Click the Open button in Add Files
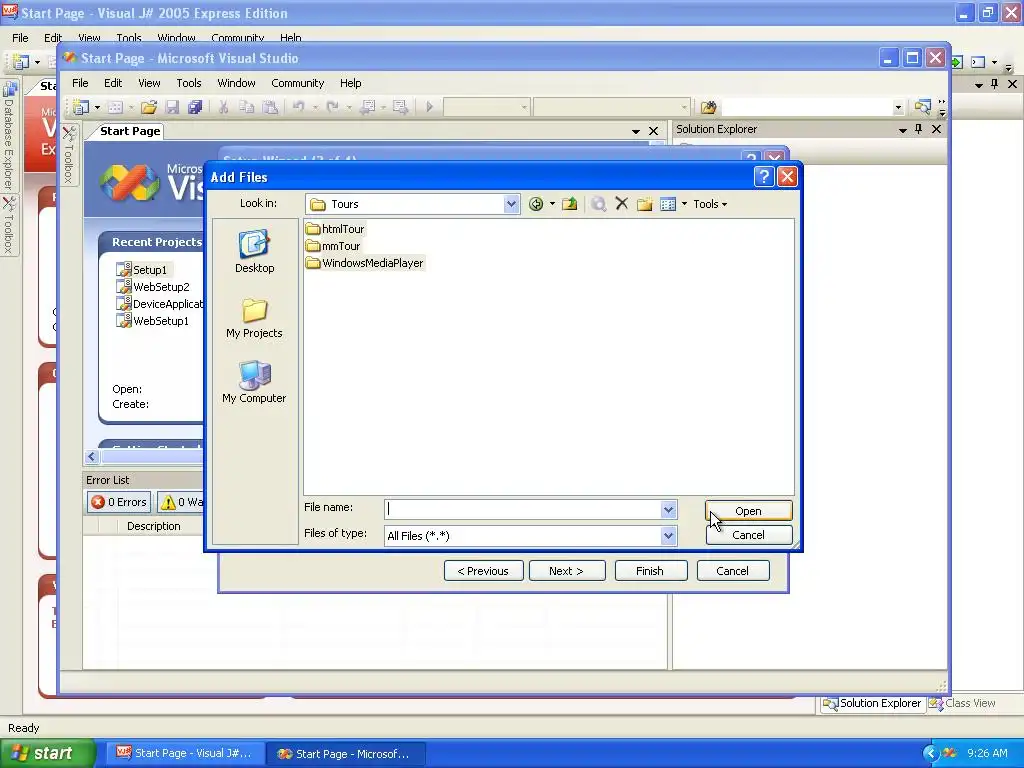 point(748,511)
